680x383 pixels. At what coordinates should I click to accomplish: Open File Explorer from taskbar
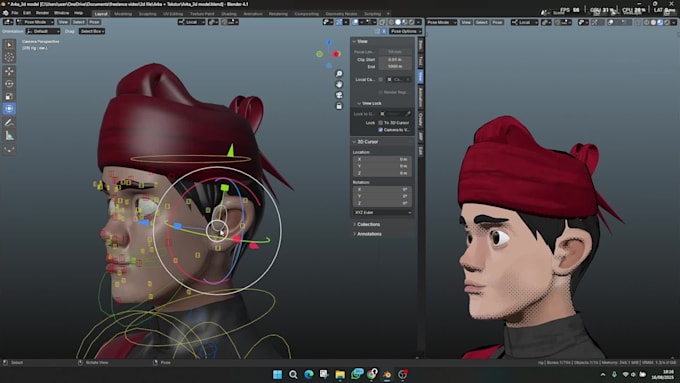[x=340, y=374]
